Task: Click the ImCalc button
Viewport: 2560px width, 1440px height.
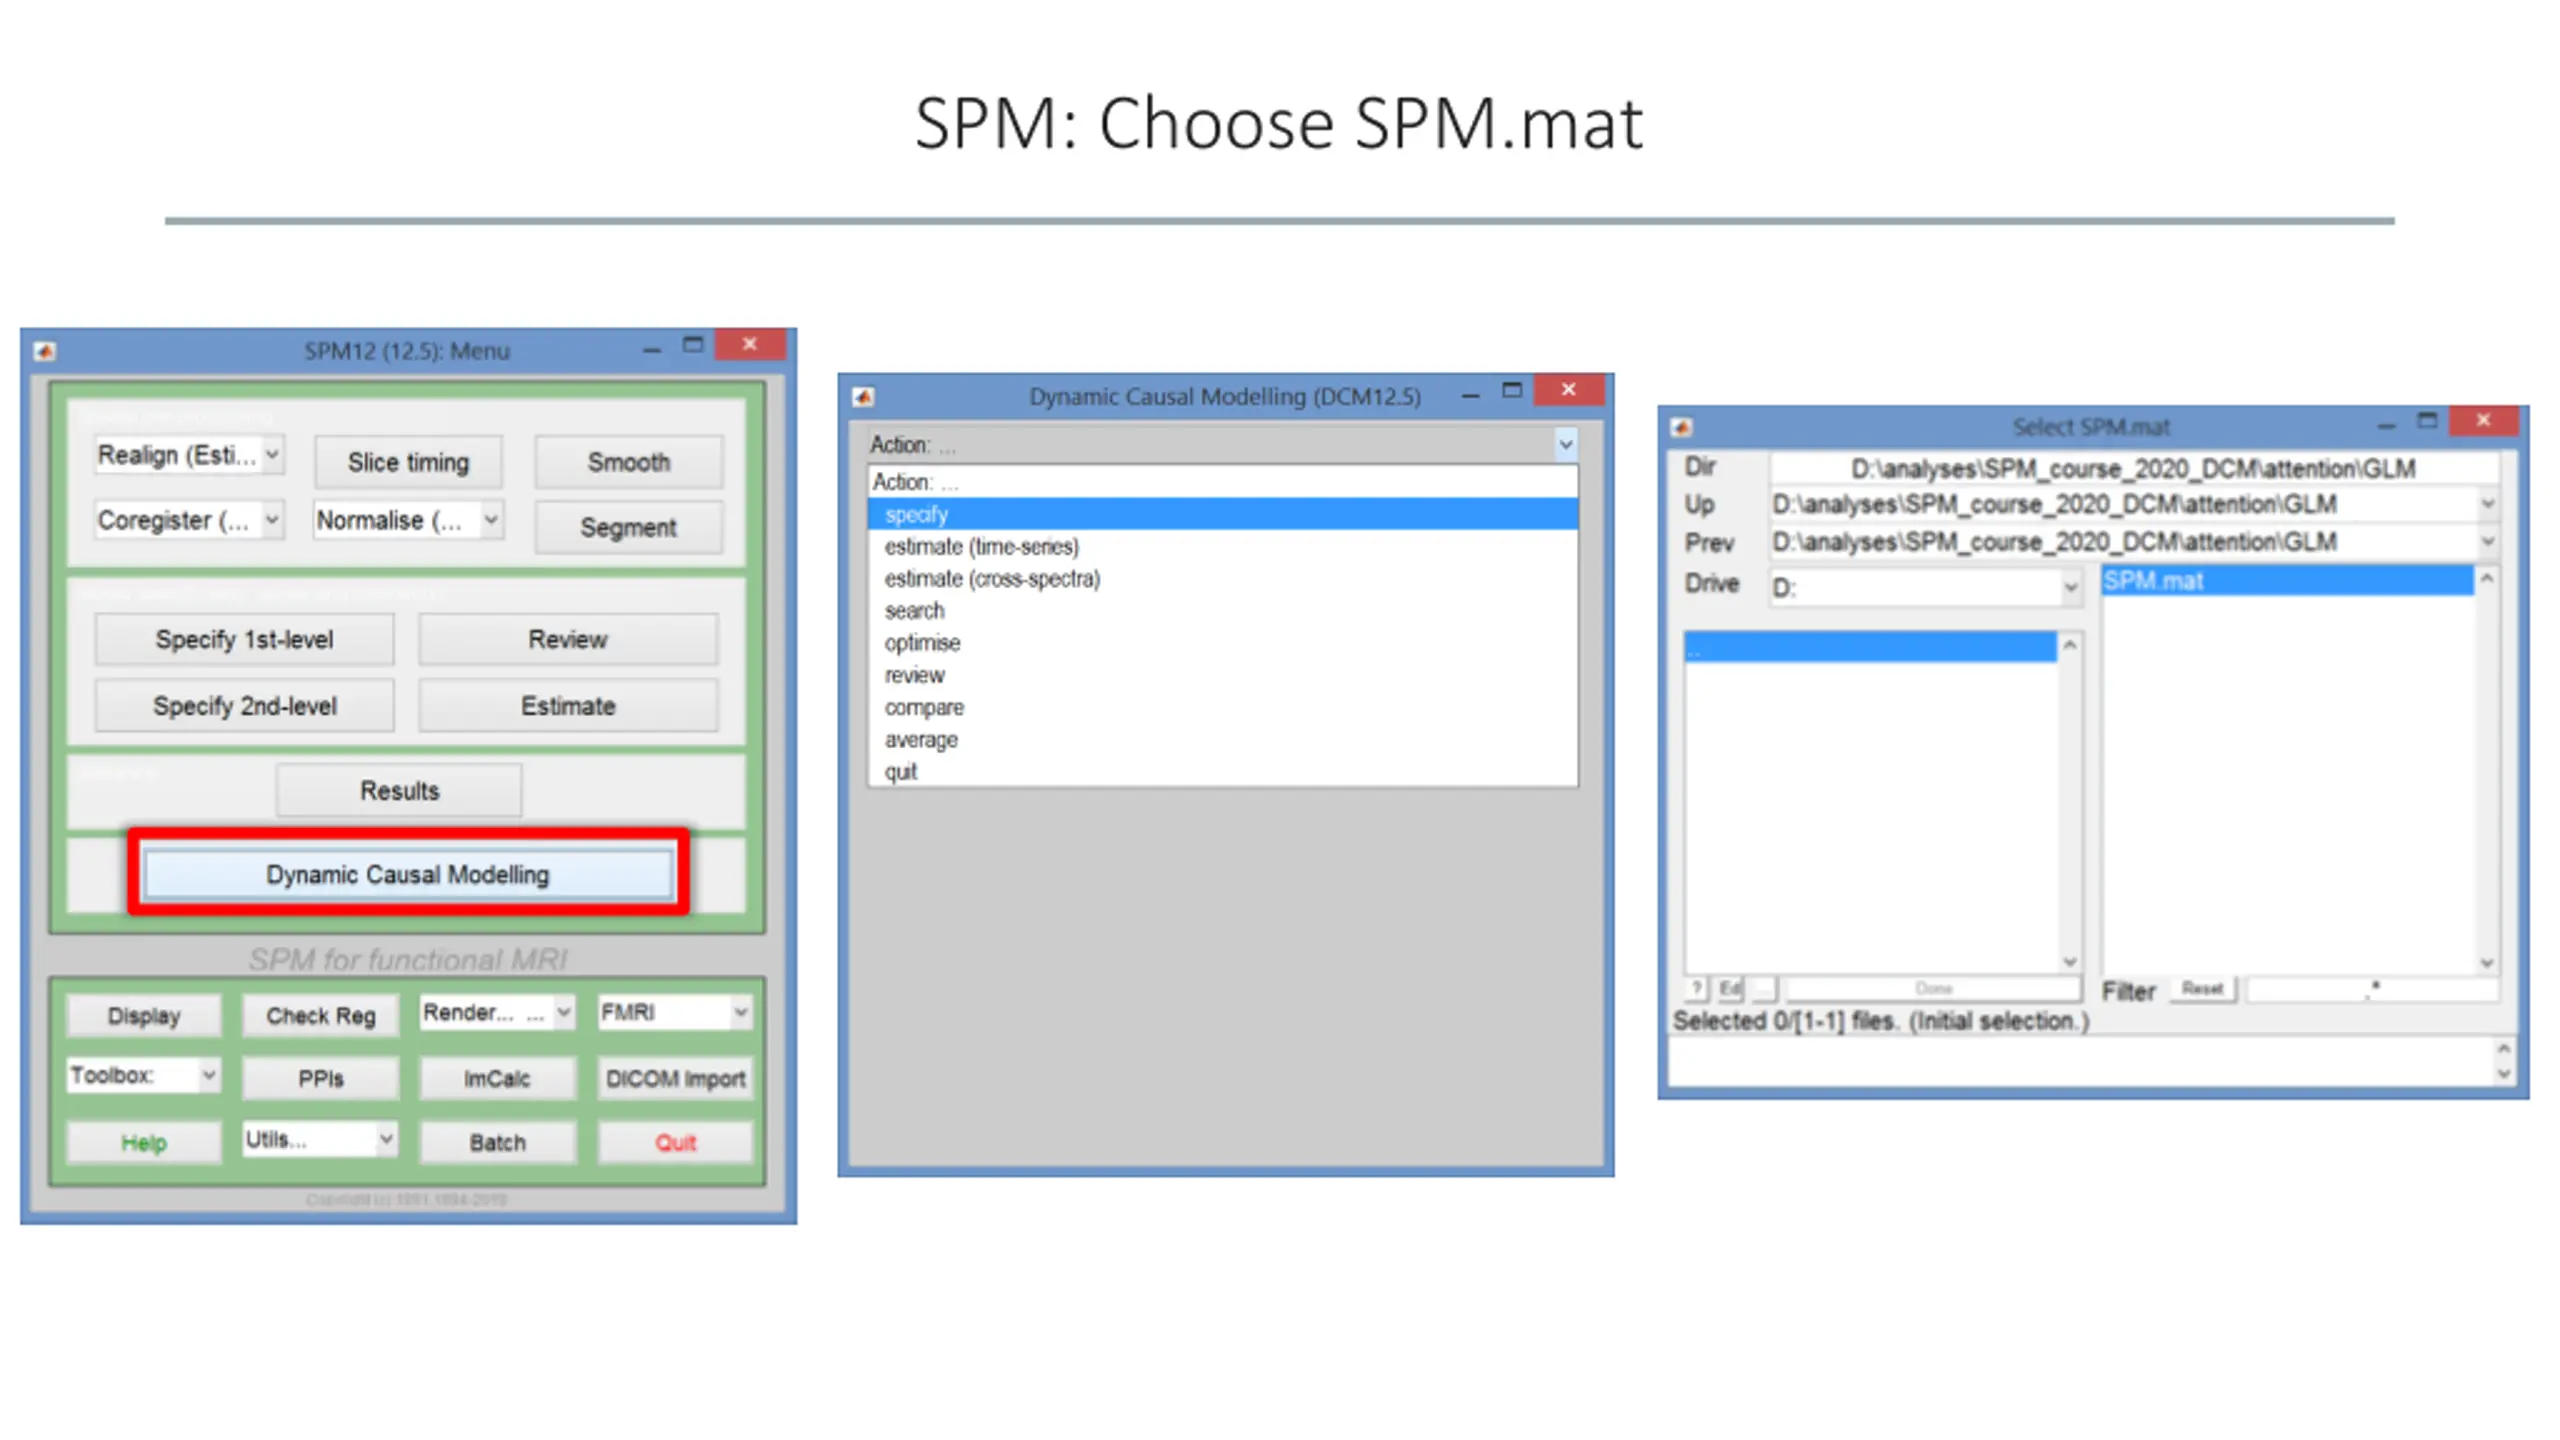Action: [497, 1078]
